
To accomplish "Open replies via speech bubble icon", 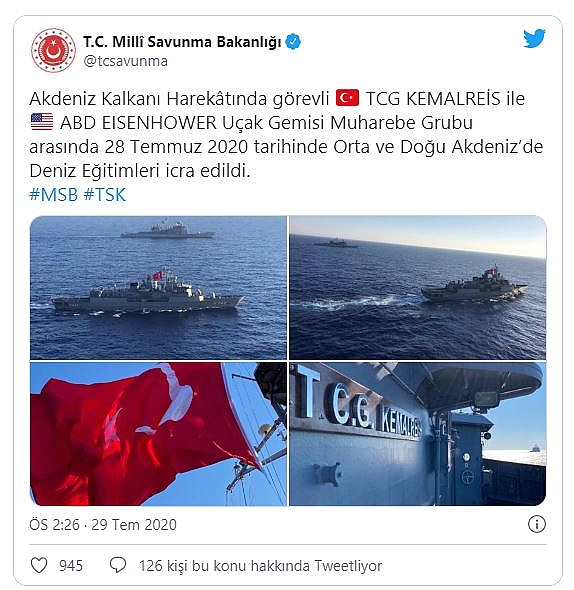I will [x=118, y=566].
